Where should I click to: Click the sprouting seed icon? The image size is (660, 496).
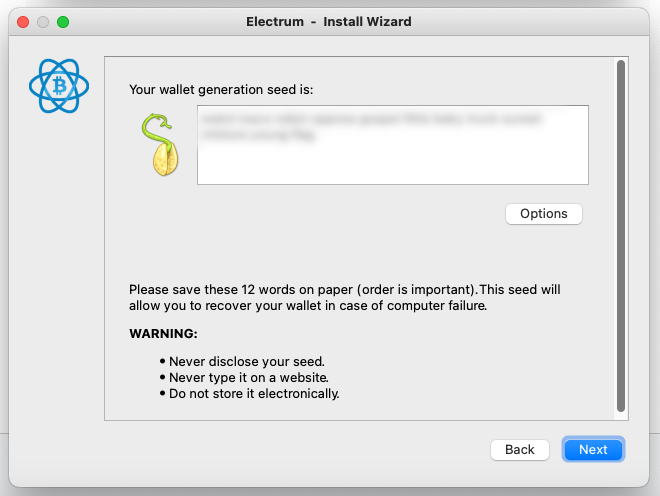point(160,144)
